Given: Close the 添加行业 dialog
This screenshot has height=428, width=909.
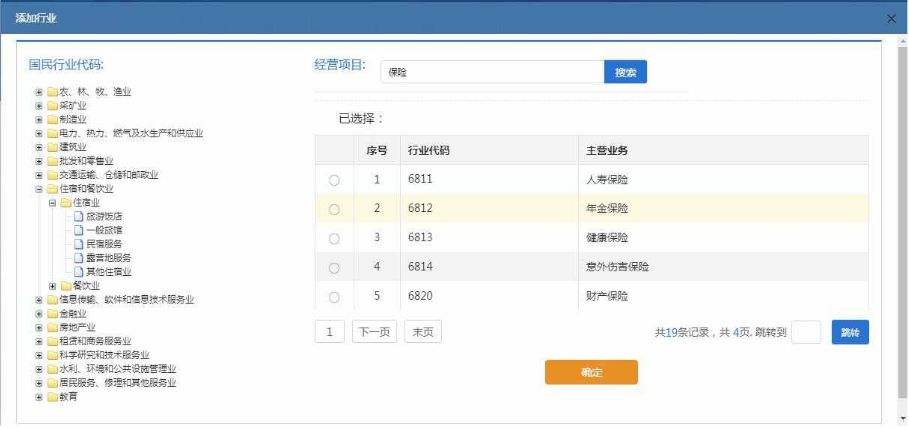Looking at the screenshot, I should 892,19.
